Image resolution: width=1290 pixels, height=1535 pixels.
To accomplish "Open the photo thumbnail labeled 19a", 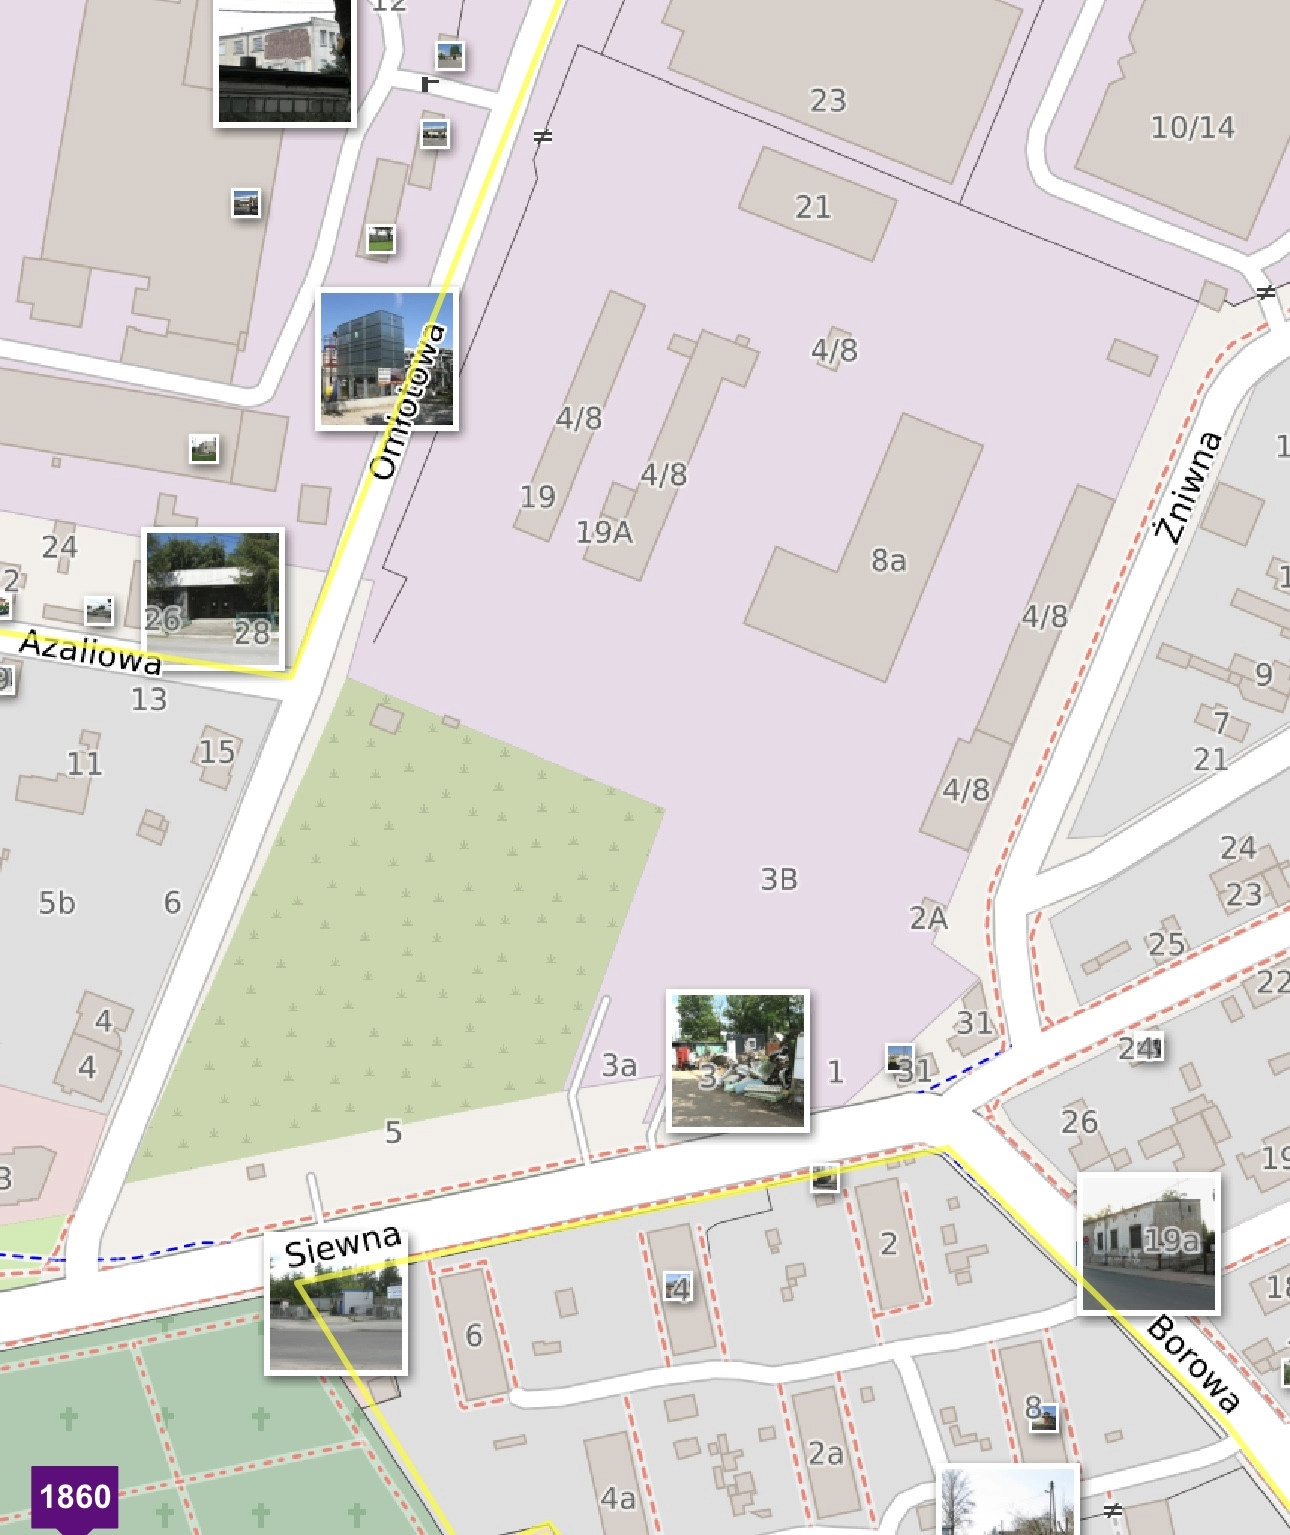I will pyautogui.click(x=1150, y=1243).
